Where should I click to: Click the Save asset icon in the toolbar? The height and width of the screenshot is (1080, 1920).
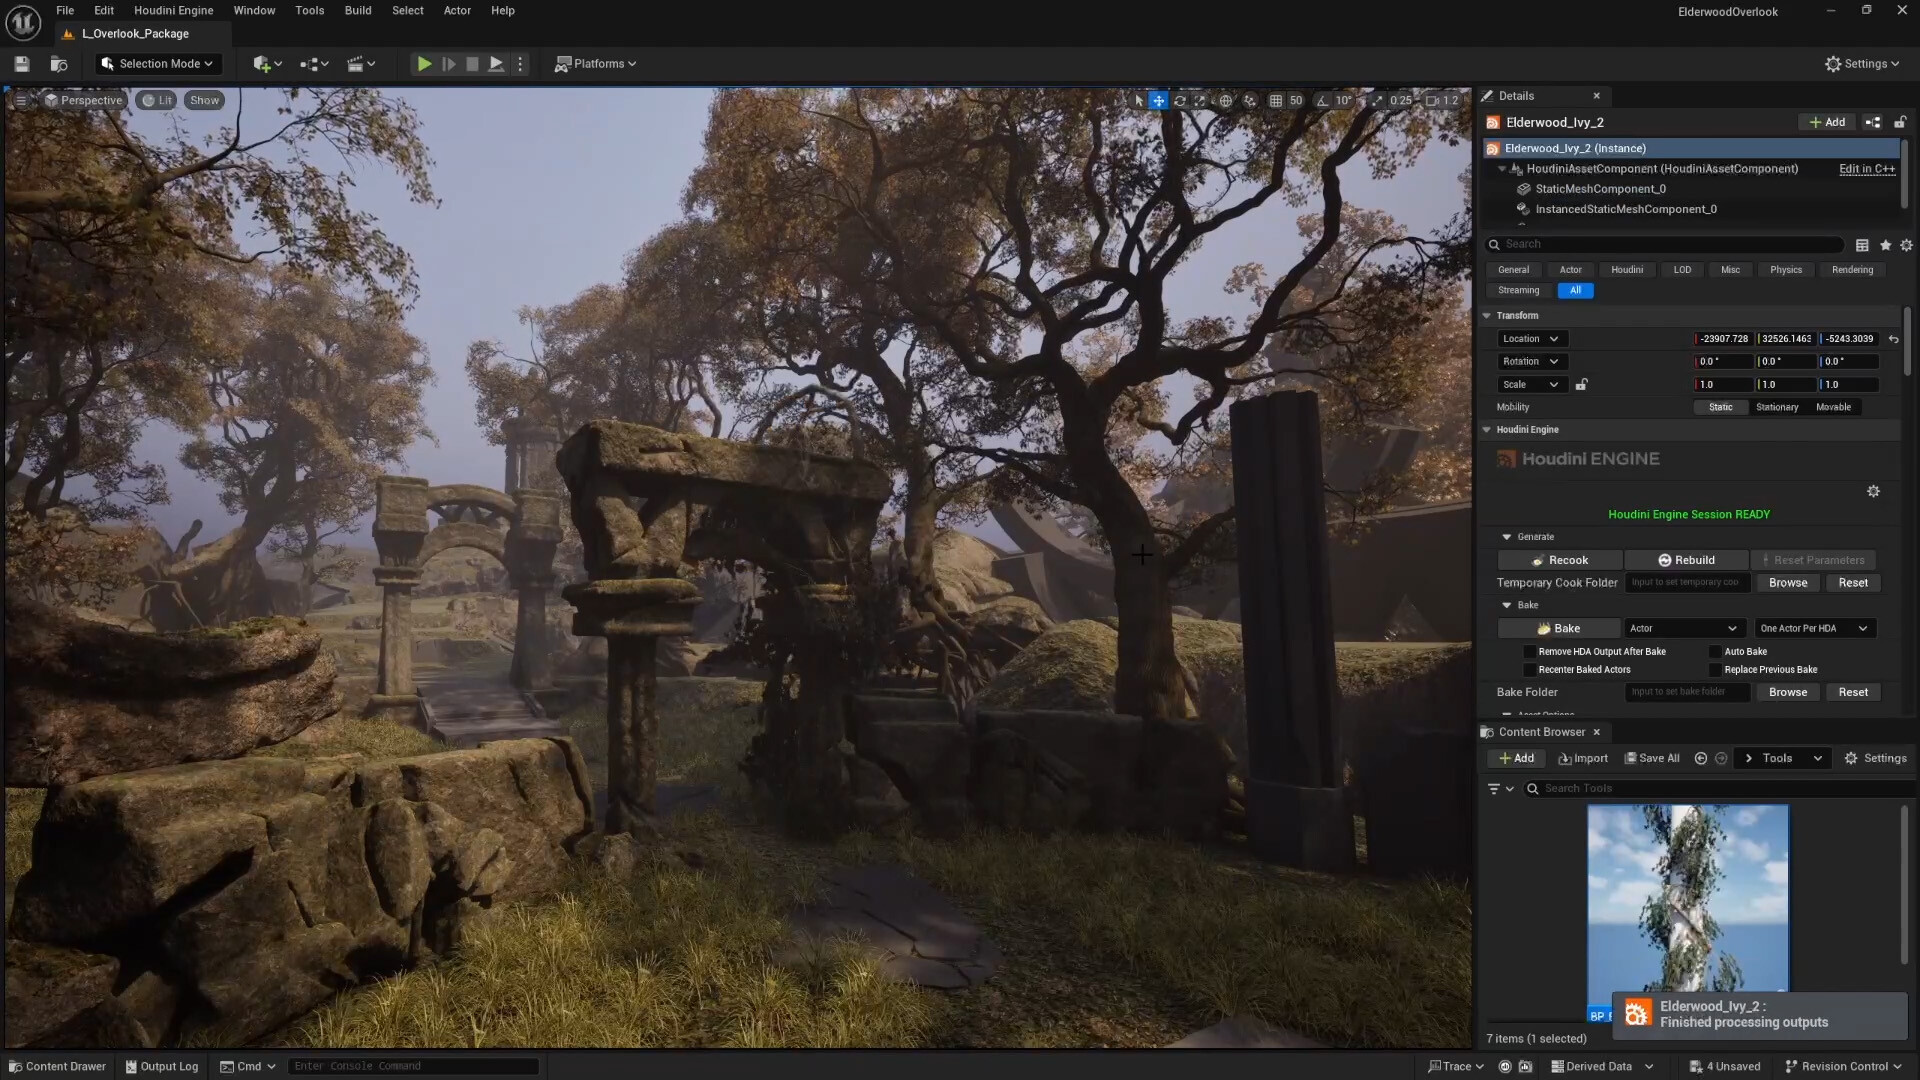tap(20, 63)
